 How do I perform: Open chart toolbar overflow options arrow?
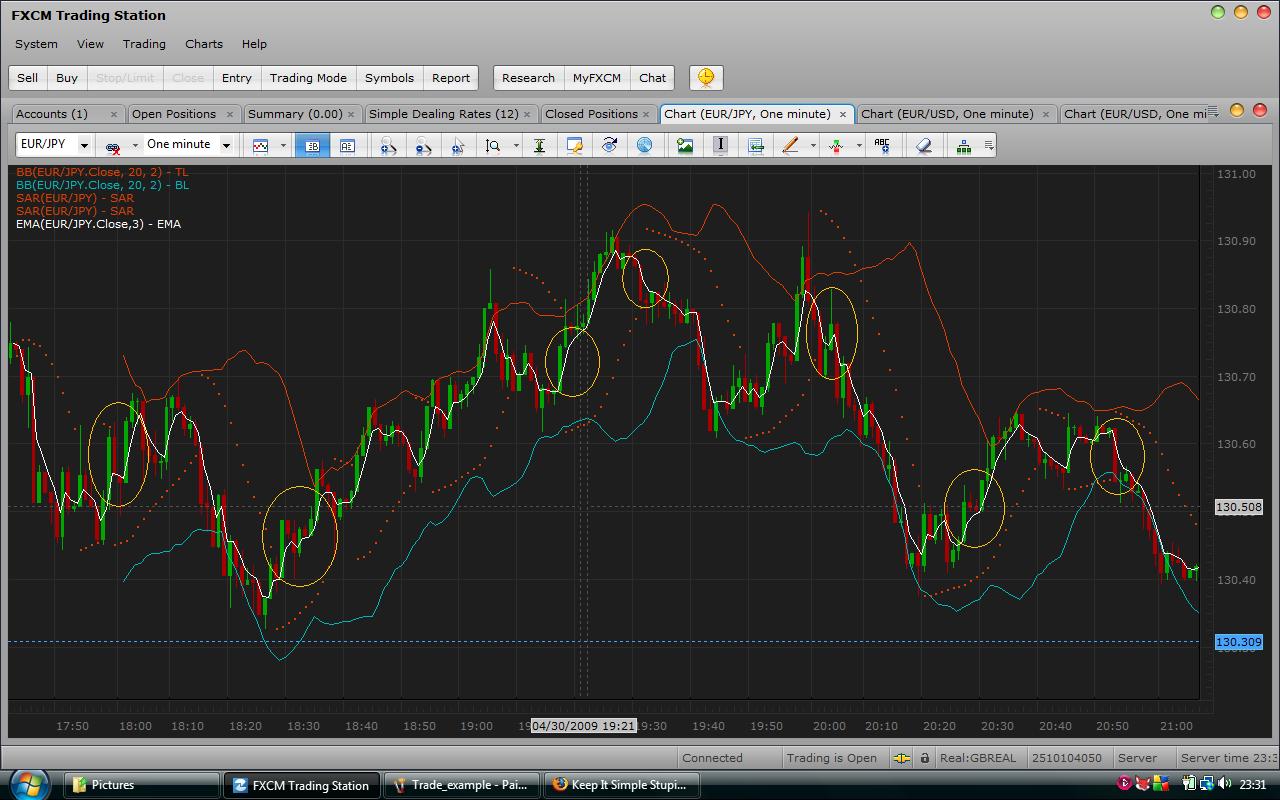989,146
